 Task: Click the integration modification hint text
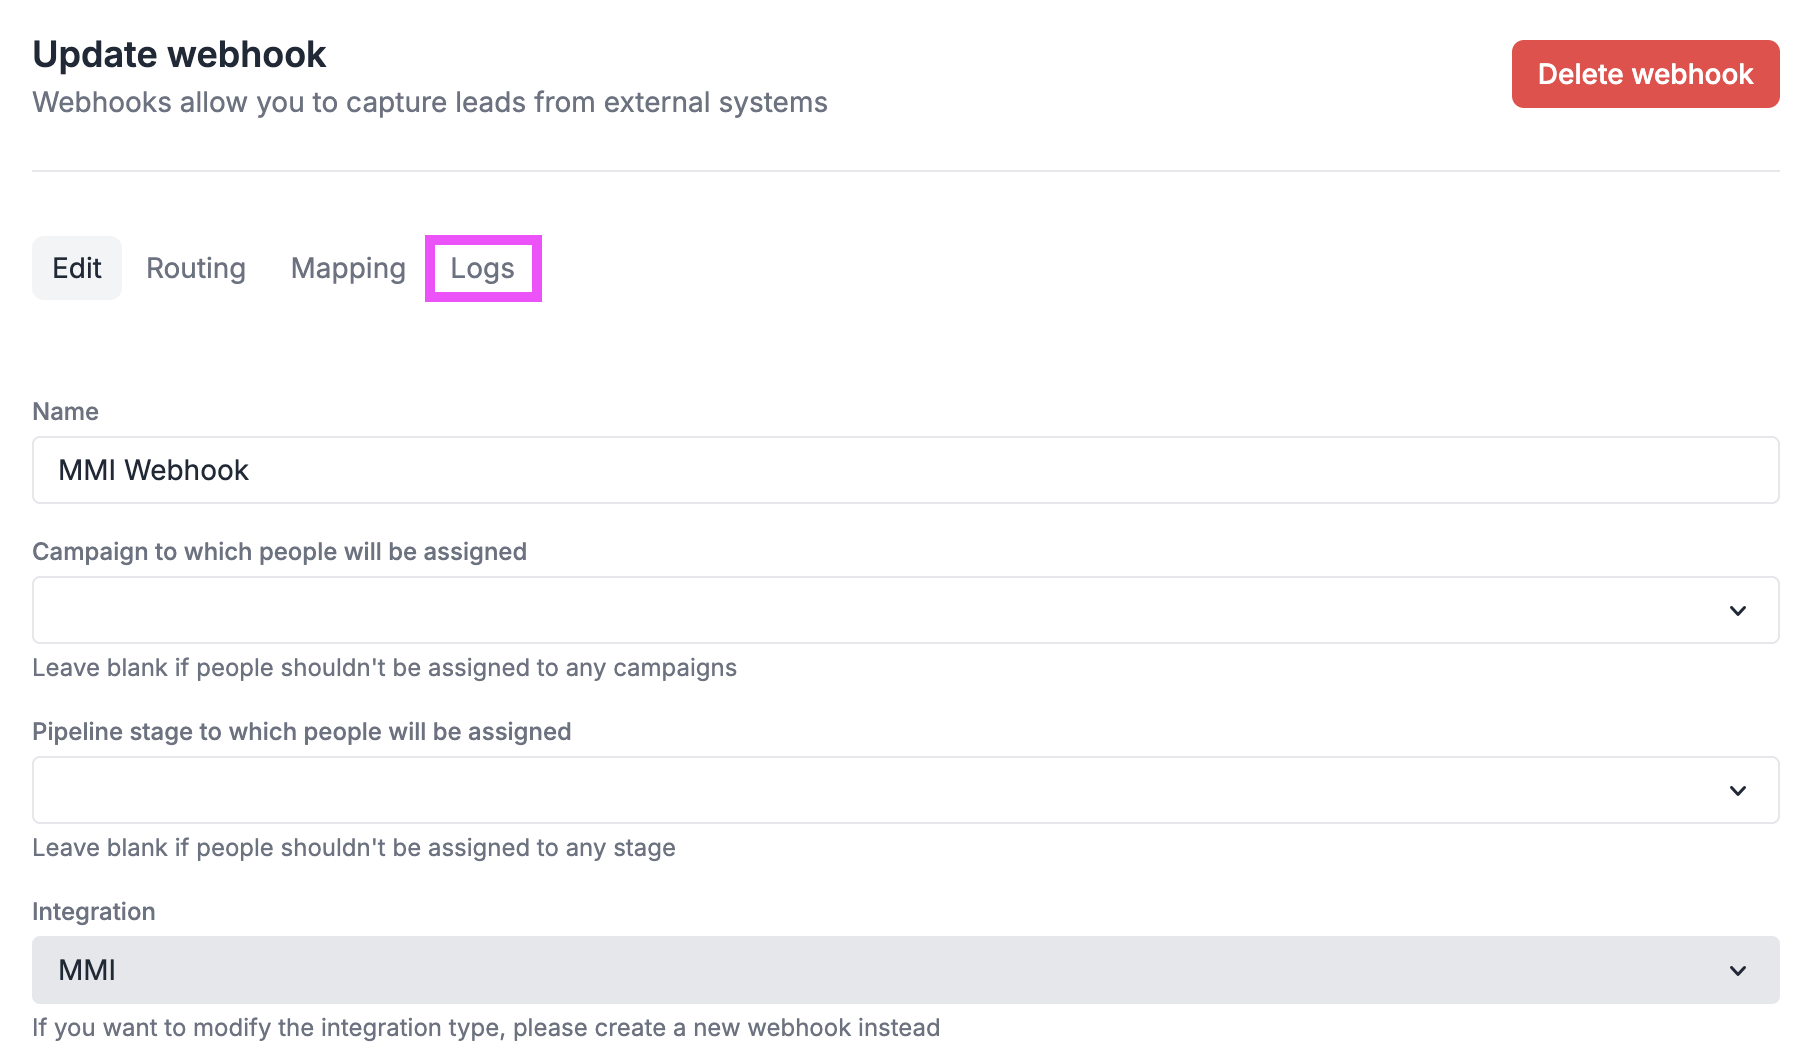486,1027
